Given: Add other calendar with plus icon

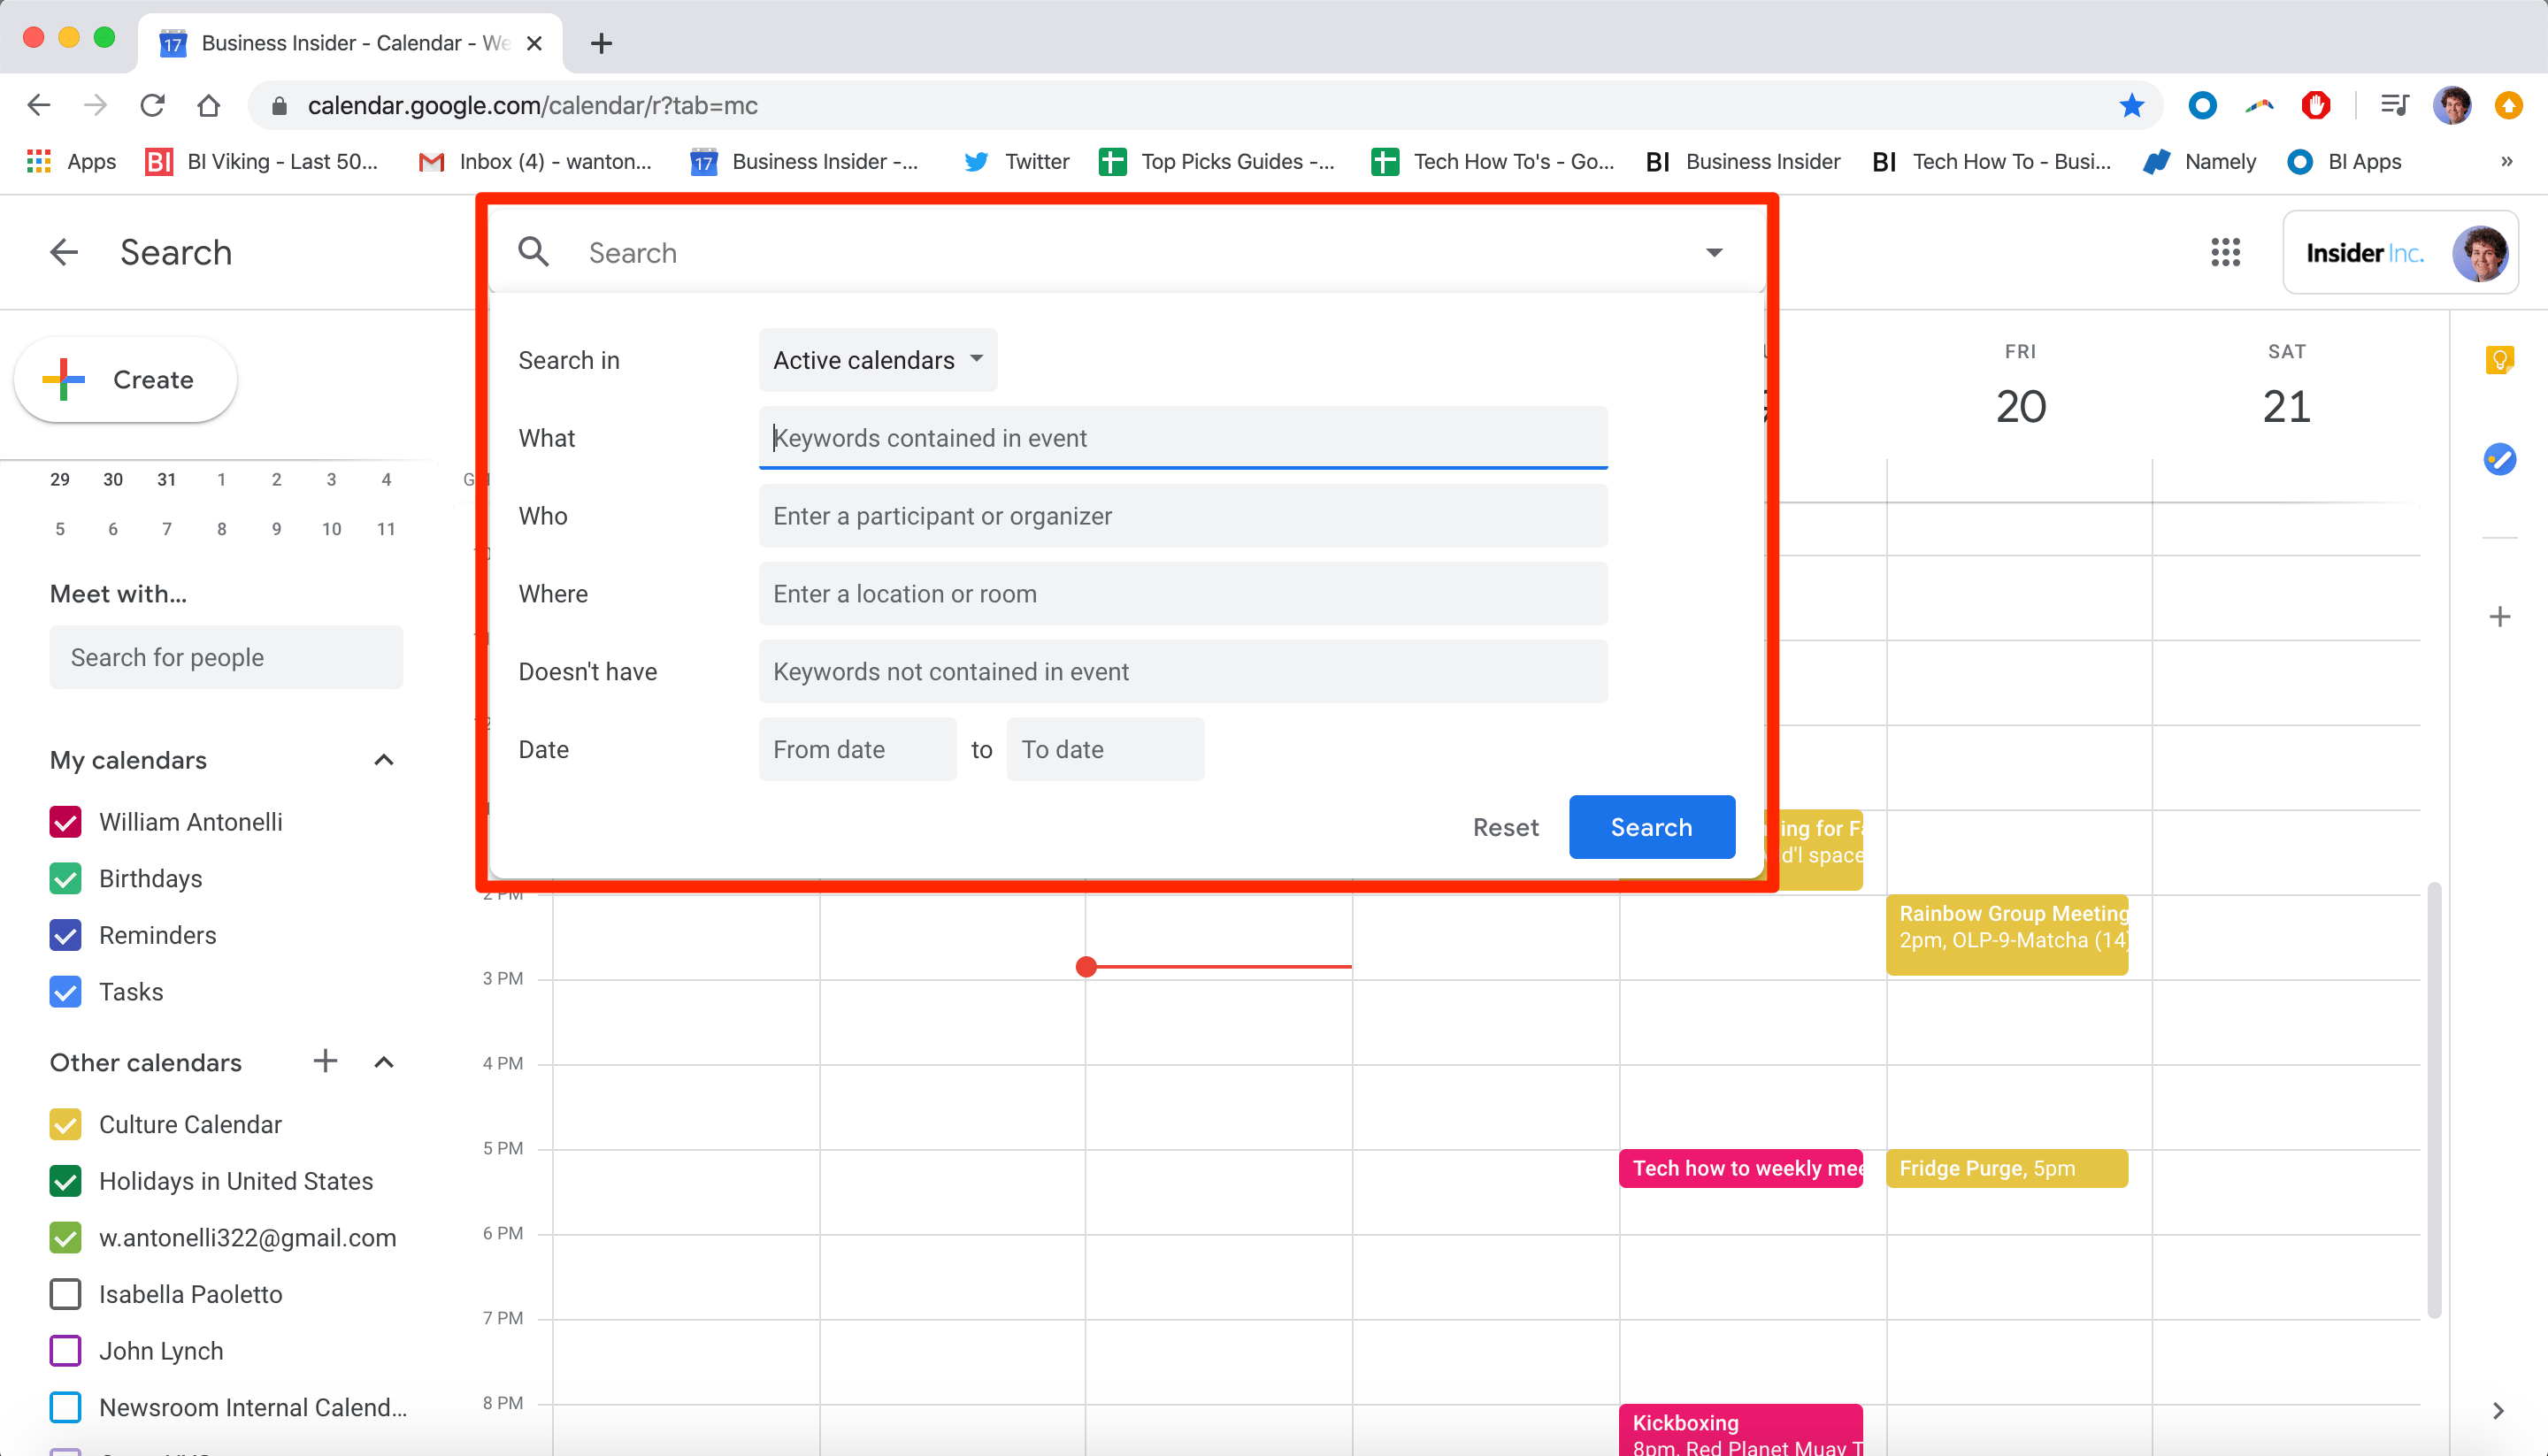Looking at the screenshot, I should [325, 1061].
